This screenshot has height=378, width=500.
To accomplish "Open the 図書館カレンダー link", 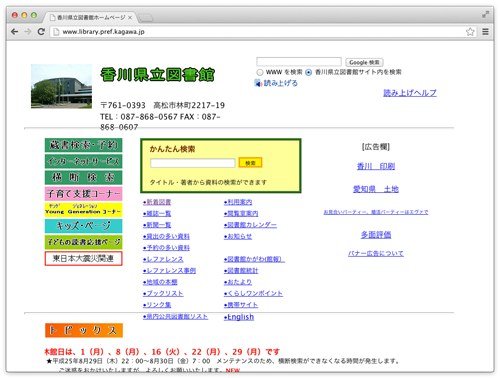I will pos(250,225).
